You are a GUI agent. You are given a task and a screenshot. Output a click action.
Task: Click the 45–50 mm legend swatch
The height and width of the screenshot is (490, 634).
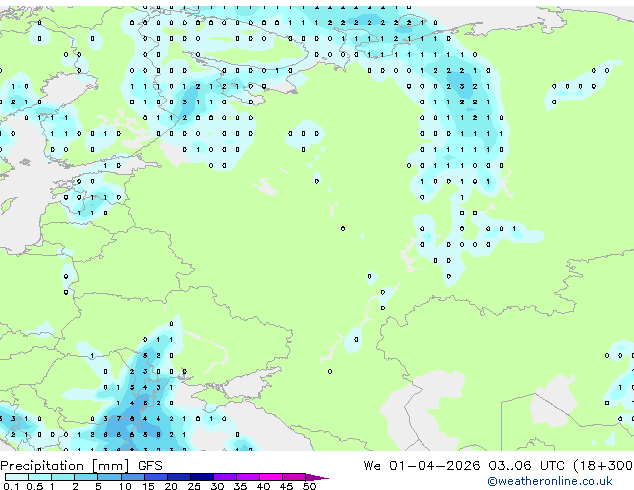pos(294,477)
